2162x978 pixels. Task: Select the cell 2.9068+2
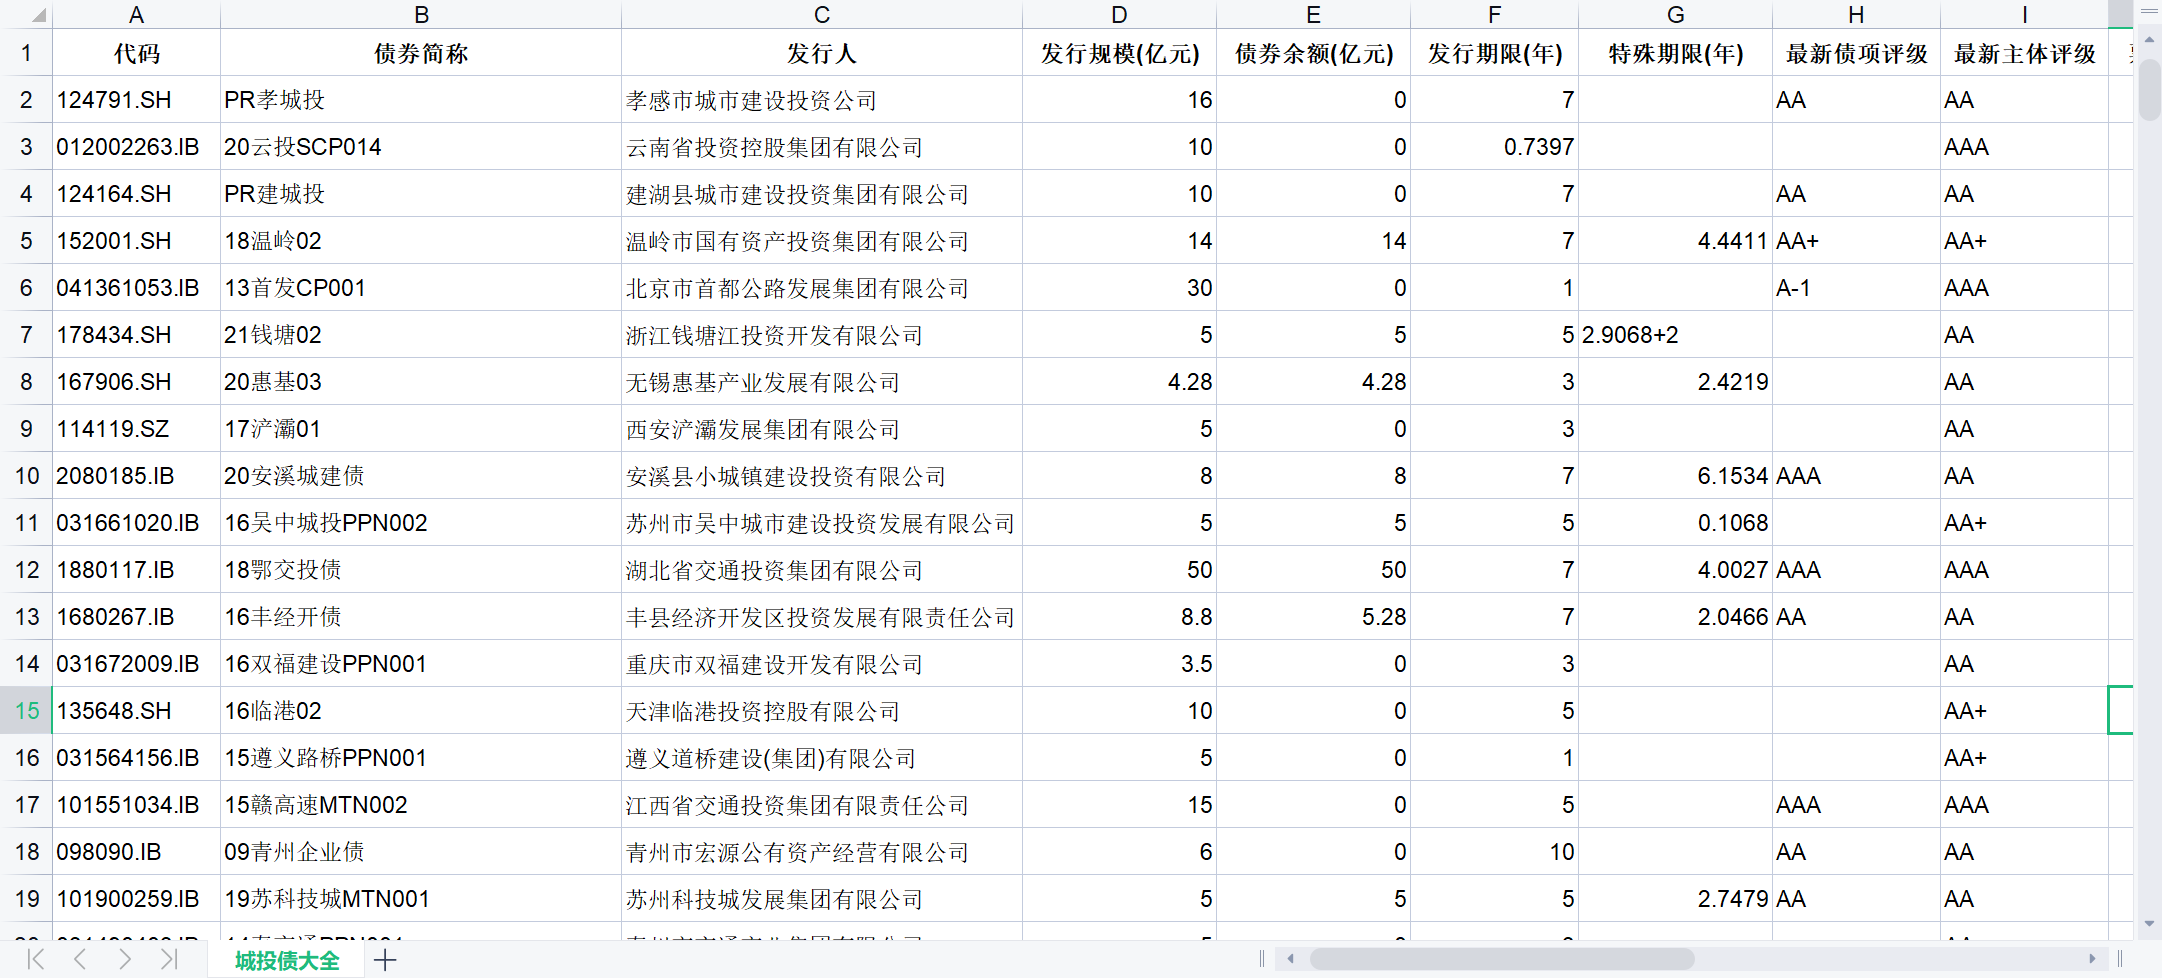[1676, 335]
